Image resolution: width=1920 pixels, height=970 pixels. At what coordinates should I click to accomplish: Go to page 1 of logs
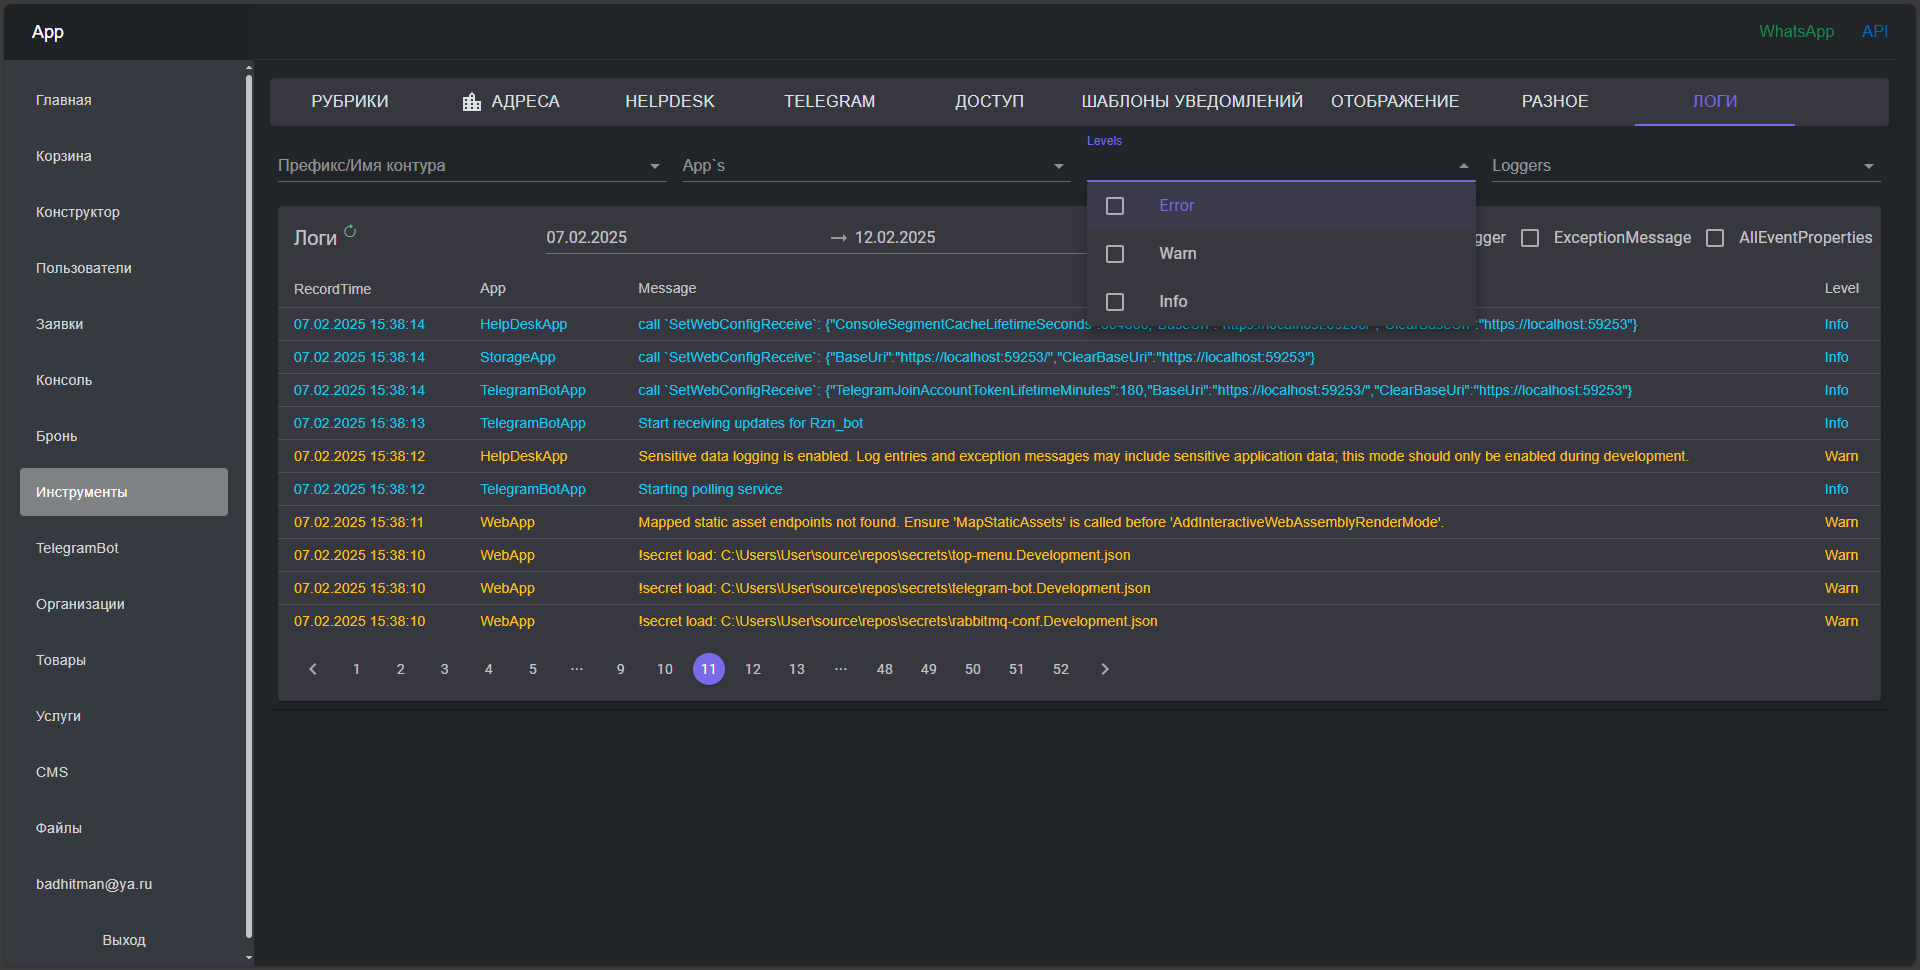(357, 669)
